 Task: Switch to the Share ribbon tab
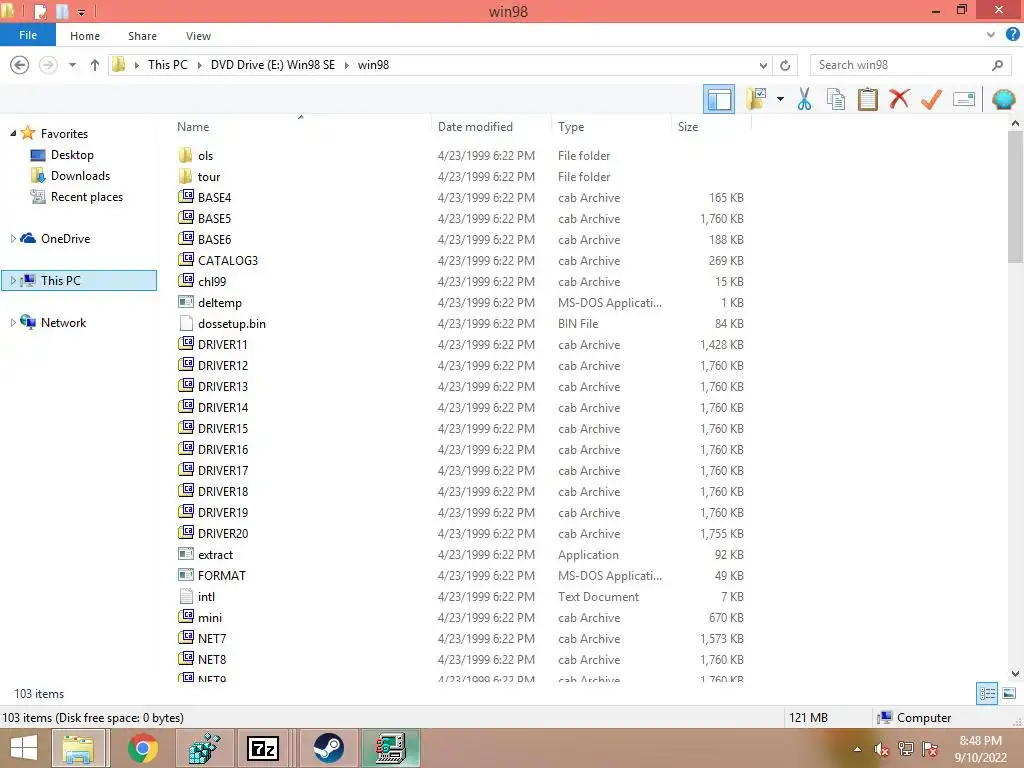pyautogui.click(x=142, y=36)
